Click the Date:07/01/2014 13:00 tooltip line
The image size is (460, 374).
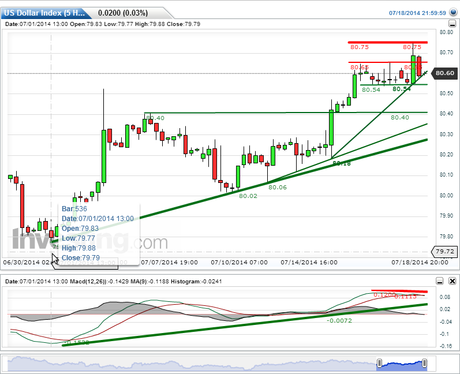coord(98,219)
